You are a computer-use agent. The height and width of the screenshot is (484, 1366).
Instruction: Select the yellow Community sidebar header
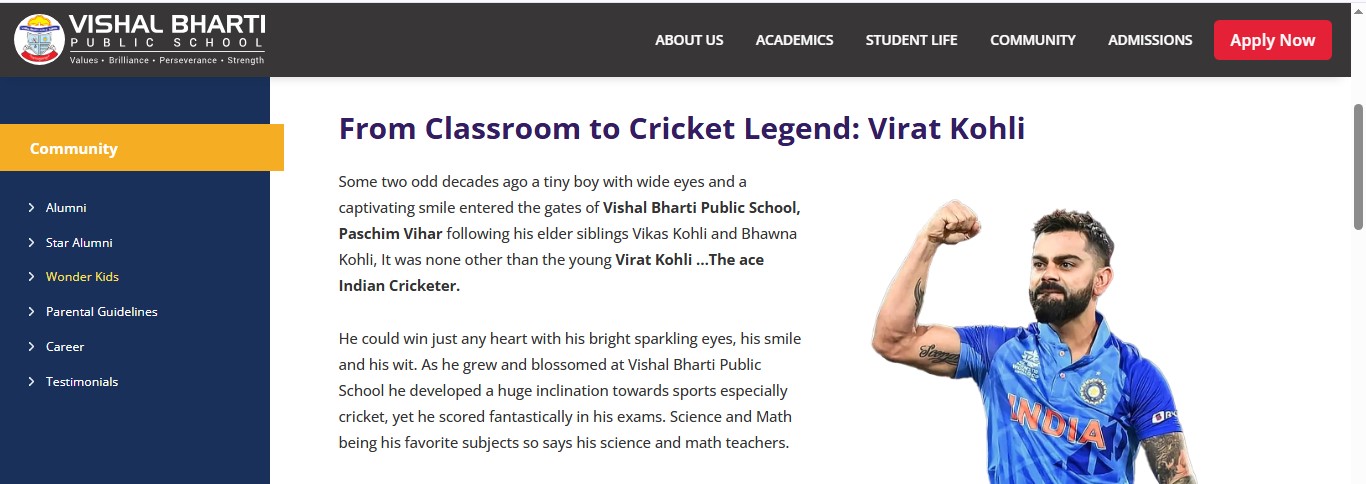coord(141,148)
